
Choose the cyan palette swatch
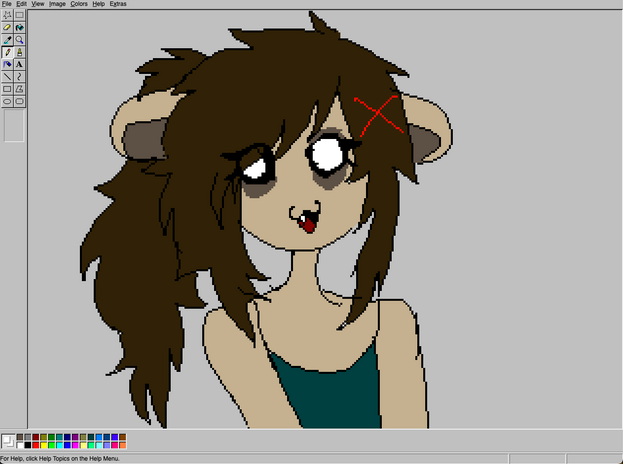click(60, 445)
